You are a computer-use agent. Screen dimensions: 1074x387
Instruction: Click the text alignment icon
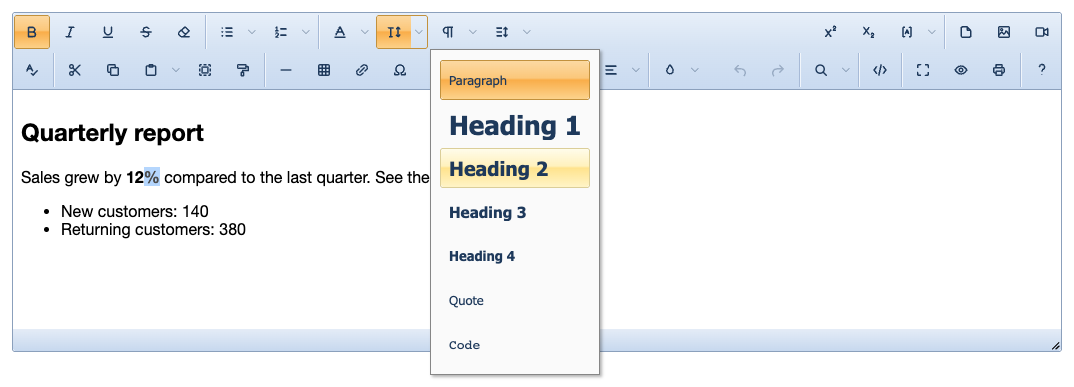click(x=610, y=70)
